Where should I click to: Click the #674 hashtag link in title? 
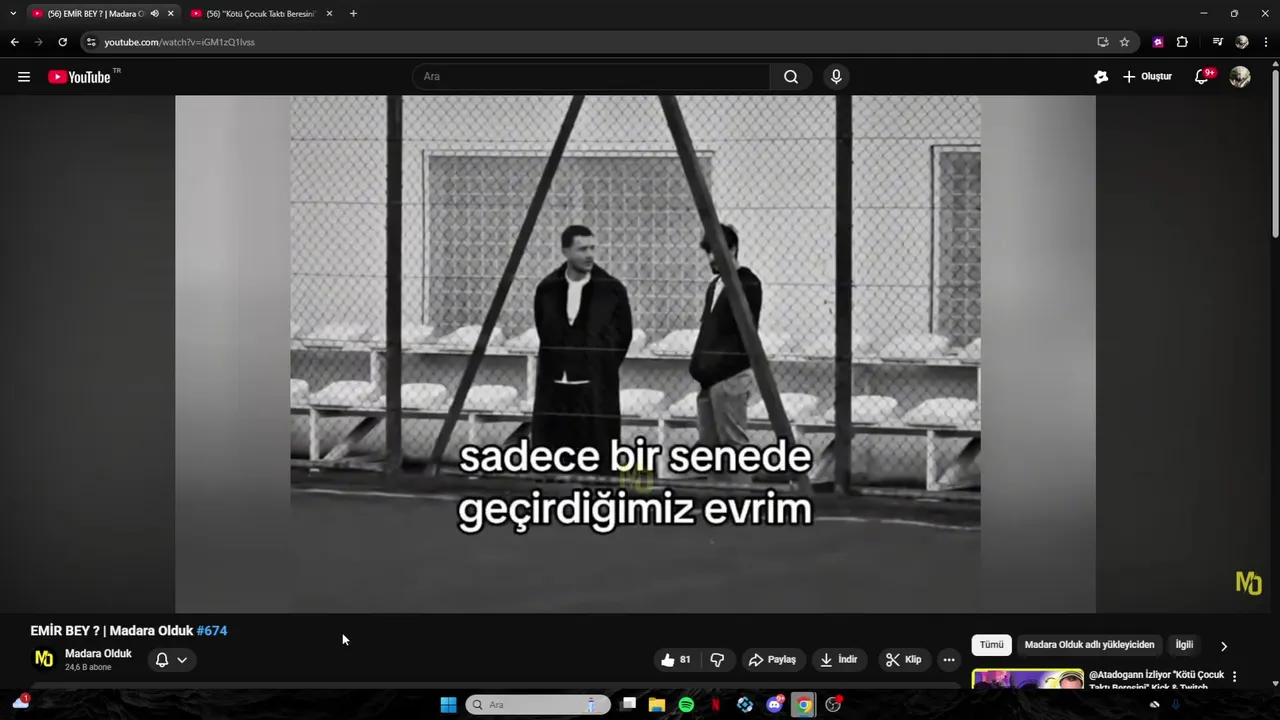tap(212, 631)
